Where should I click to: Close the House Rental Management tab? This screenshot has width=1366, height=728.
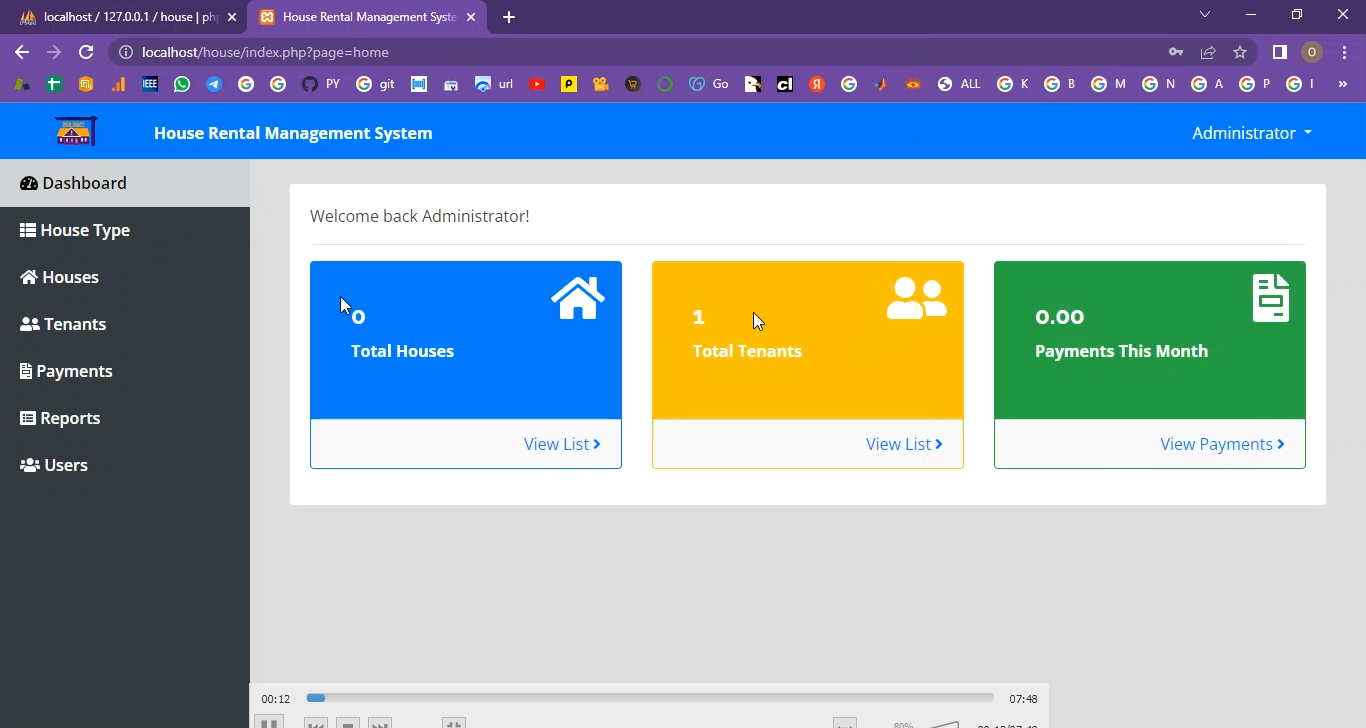[471, 17]
